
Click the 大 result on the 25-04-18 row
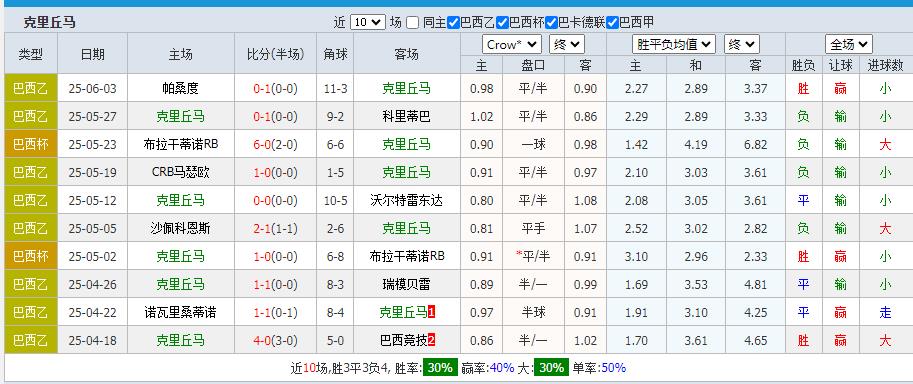click(x=885, y=340)
